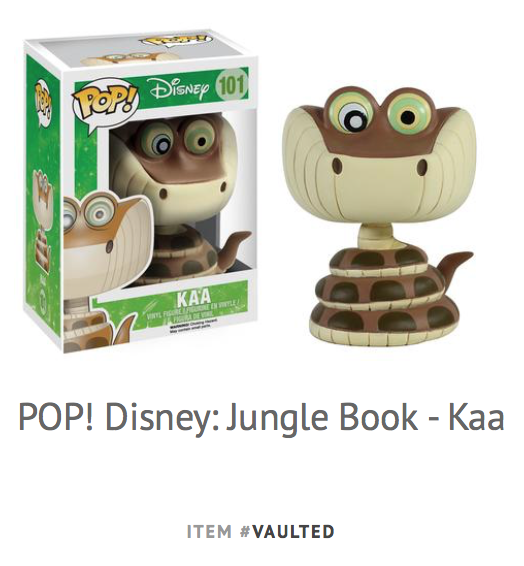Click the warning text on box front
This screenshot has width=524, height=566.
pyautogui.click(x=190, y=322)
